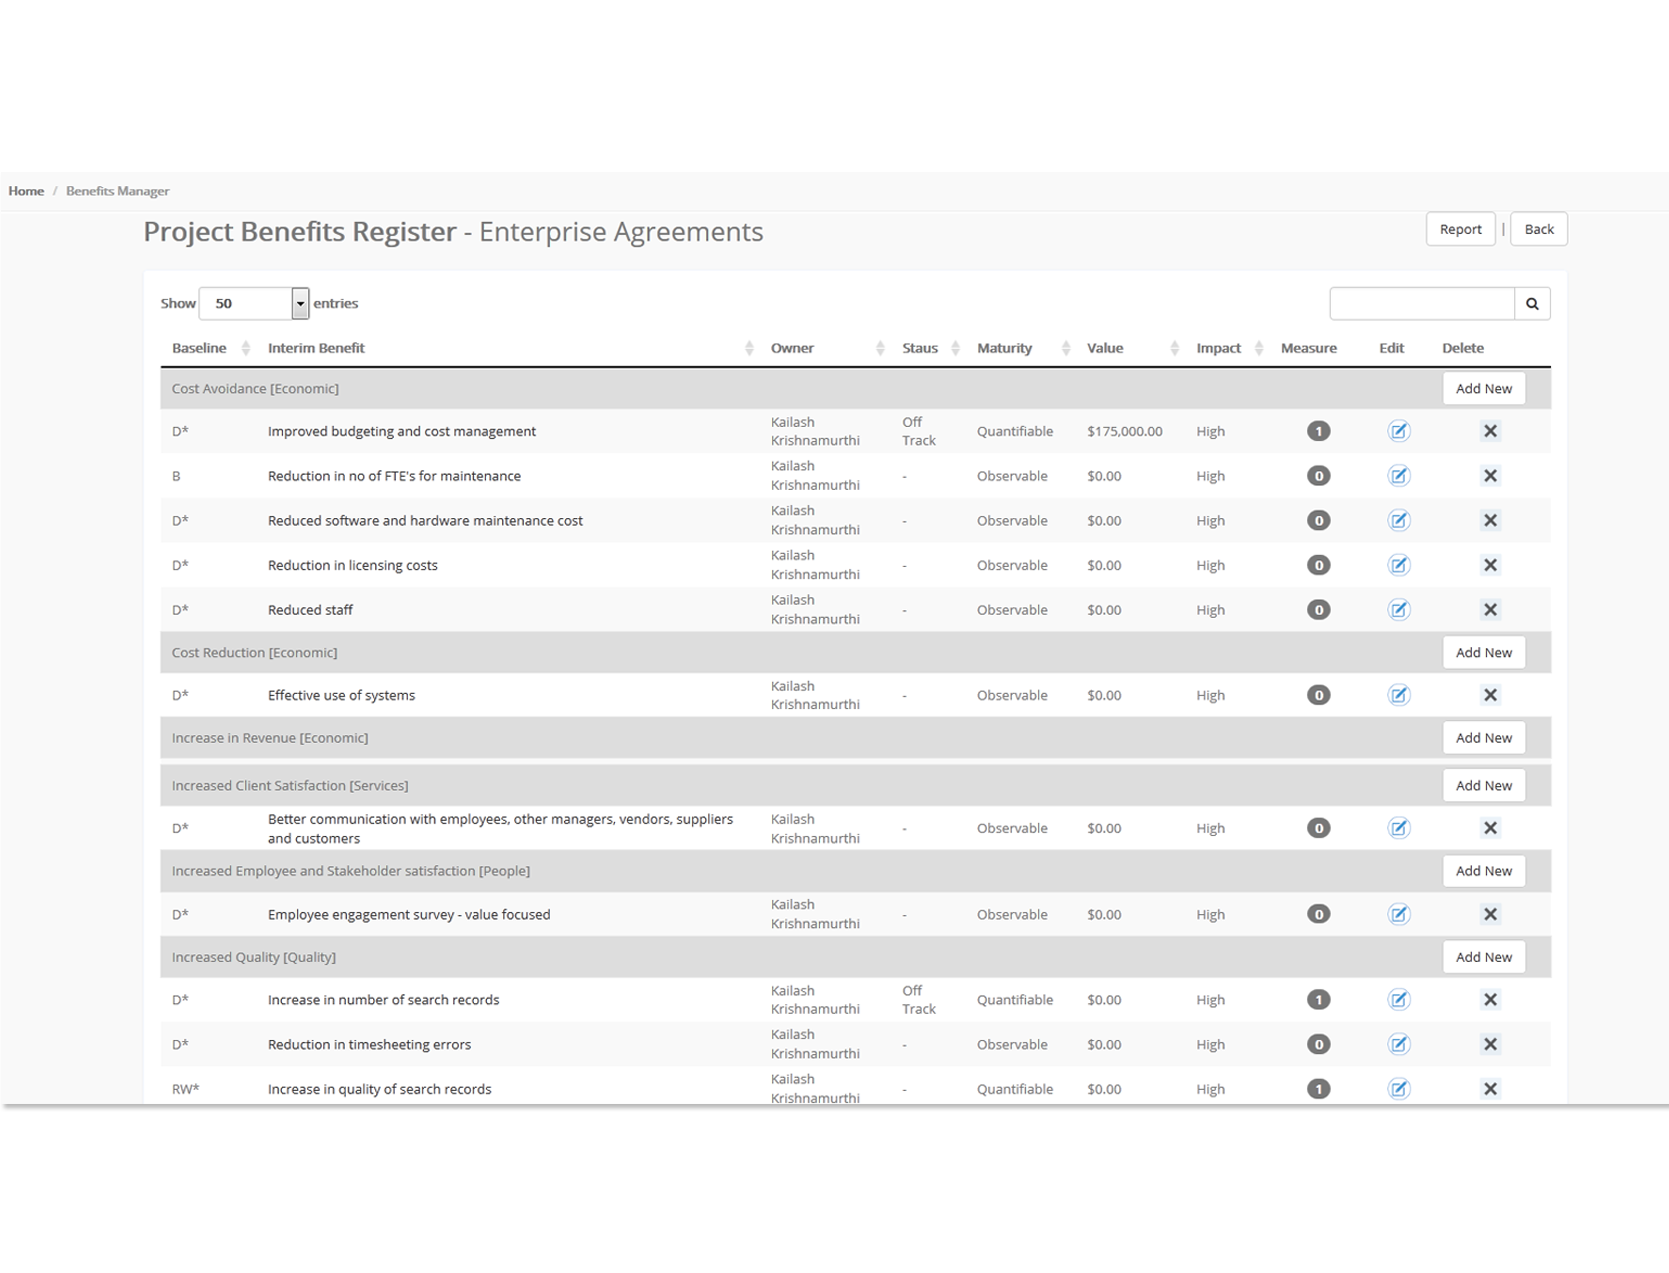This screenshot has width=1669, height=1273.
Task: Open measure badge for Improved budgeting row
Action: 1318,431
